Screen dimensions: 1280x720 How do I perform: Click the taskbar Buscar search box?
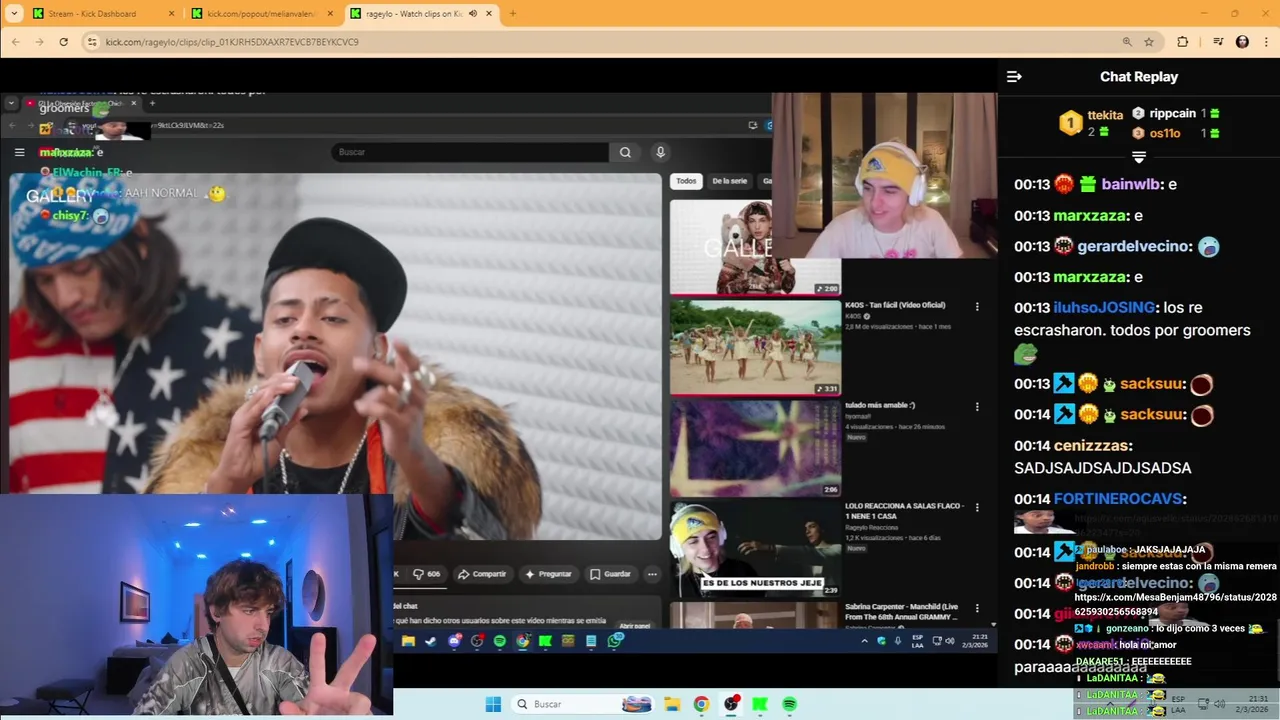(583, 704)
